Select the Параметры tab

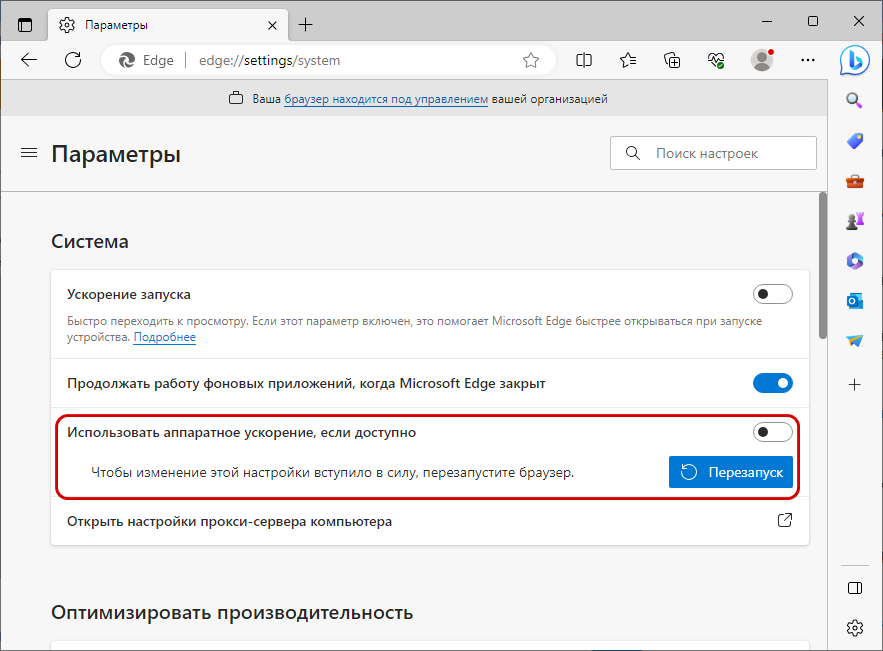coord(168,25)
